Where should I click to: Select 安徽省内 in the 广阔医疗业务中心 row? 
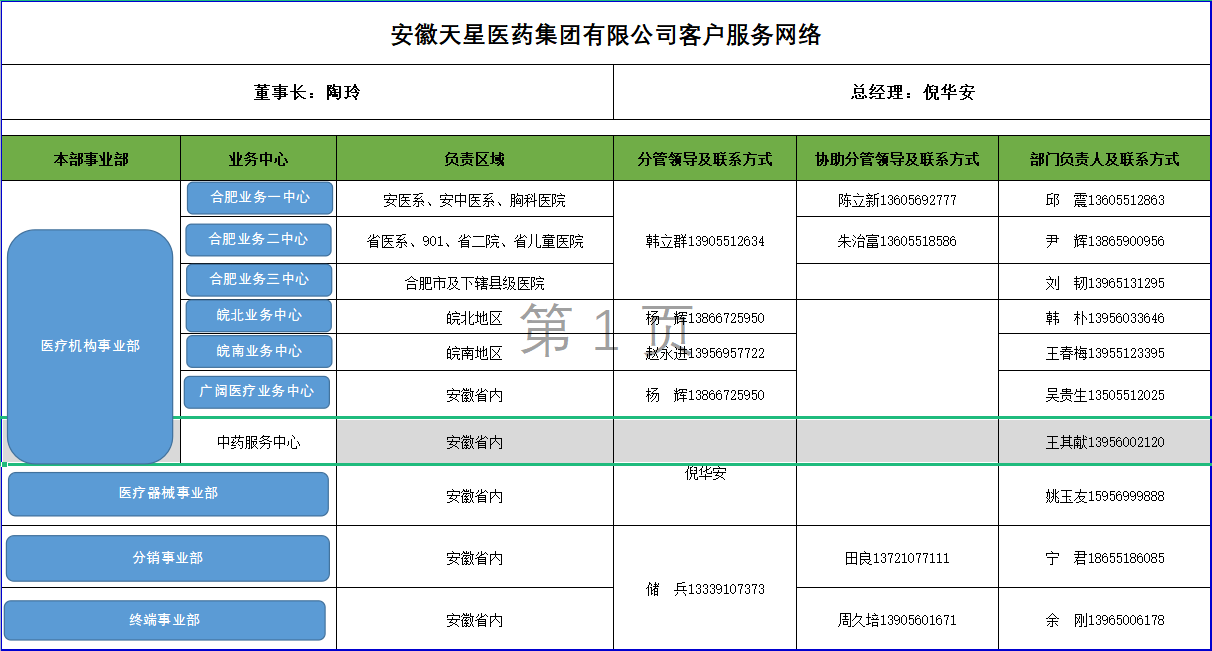click(x=475, y=395)
